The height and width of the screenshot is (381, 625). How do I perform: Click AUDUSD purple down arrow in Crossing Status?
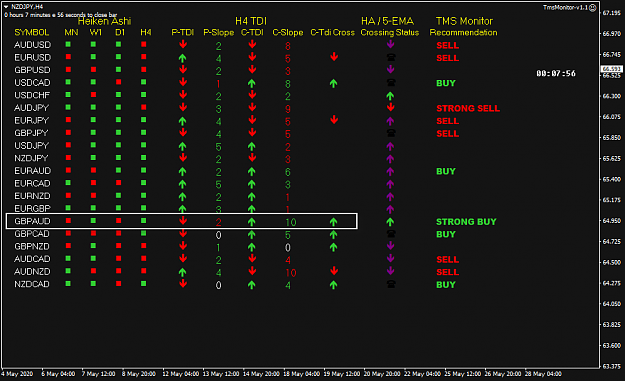click(x=391, y=44)
